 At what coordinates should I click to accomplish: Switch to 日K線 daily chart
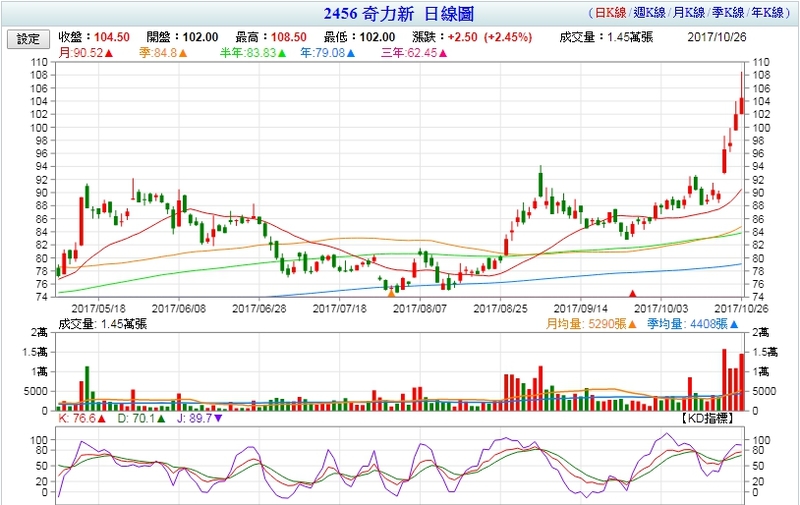click(x=608, y=13)
